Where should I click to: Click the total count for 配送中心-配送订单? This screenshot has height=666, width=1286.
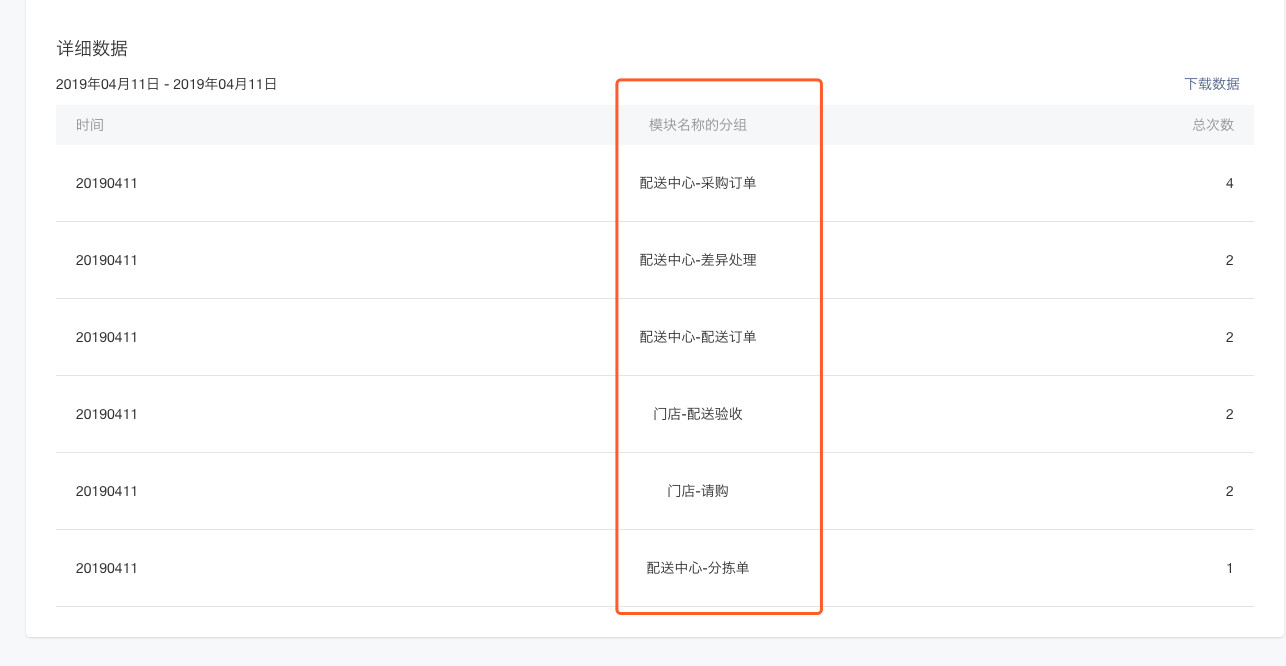[1229, 337]
